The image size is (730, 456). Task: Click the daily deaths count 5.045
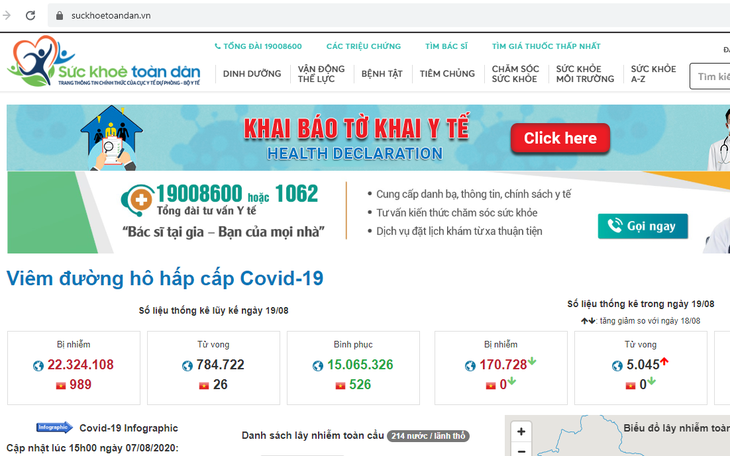pyautogui.click(x=643, y=365)
